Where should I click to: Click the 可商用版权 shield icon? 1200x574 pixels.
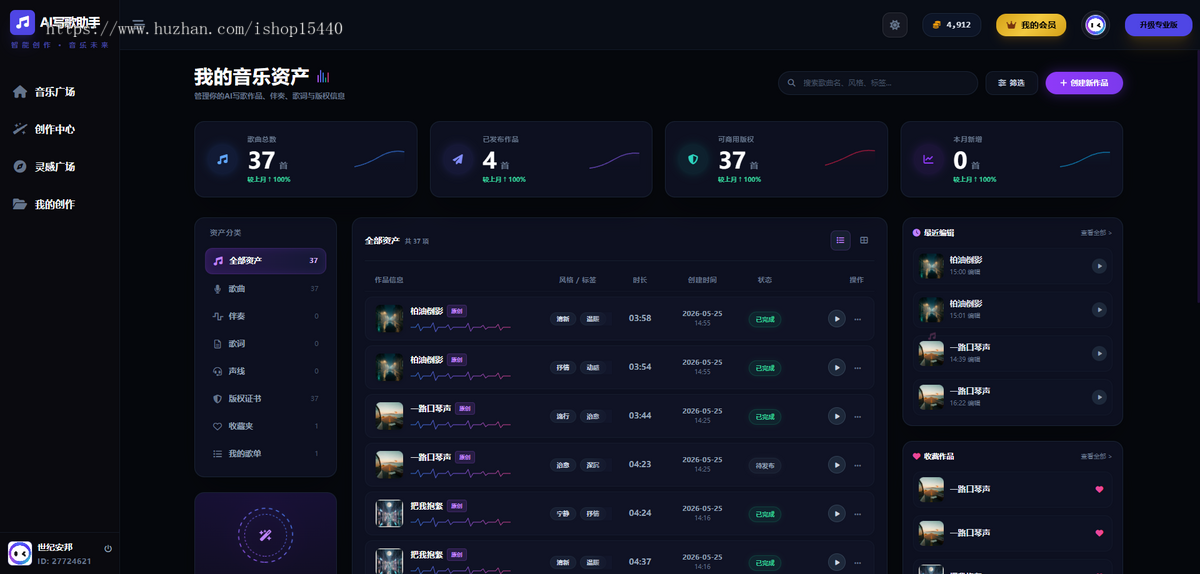pyautogui.click(x=693, y=159)
